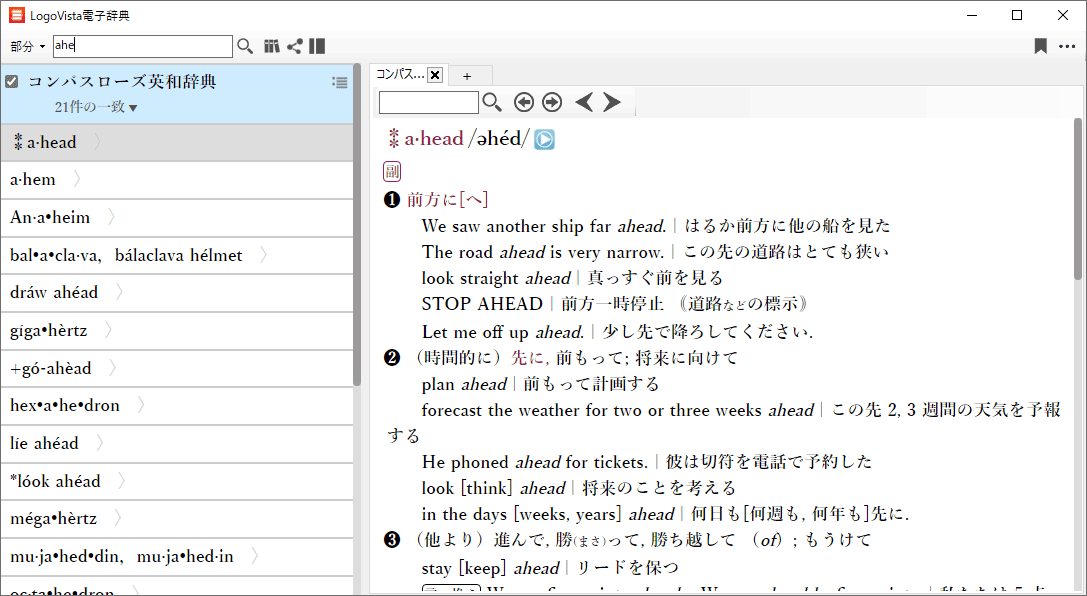
Task: Open the dictionary list menu icon
Action: [339, 82]
